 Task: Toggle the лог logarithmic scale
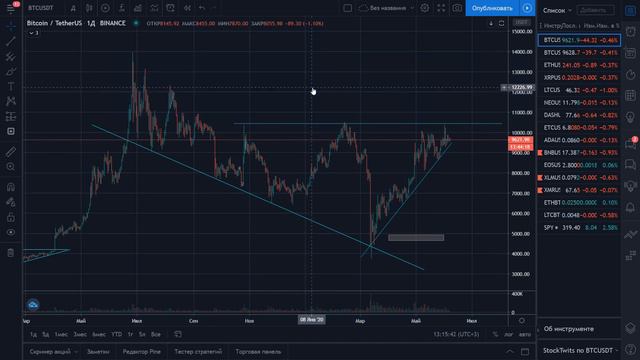509,334
